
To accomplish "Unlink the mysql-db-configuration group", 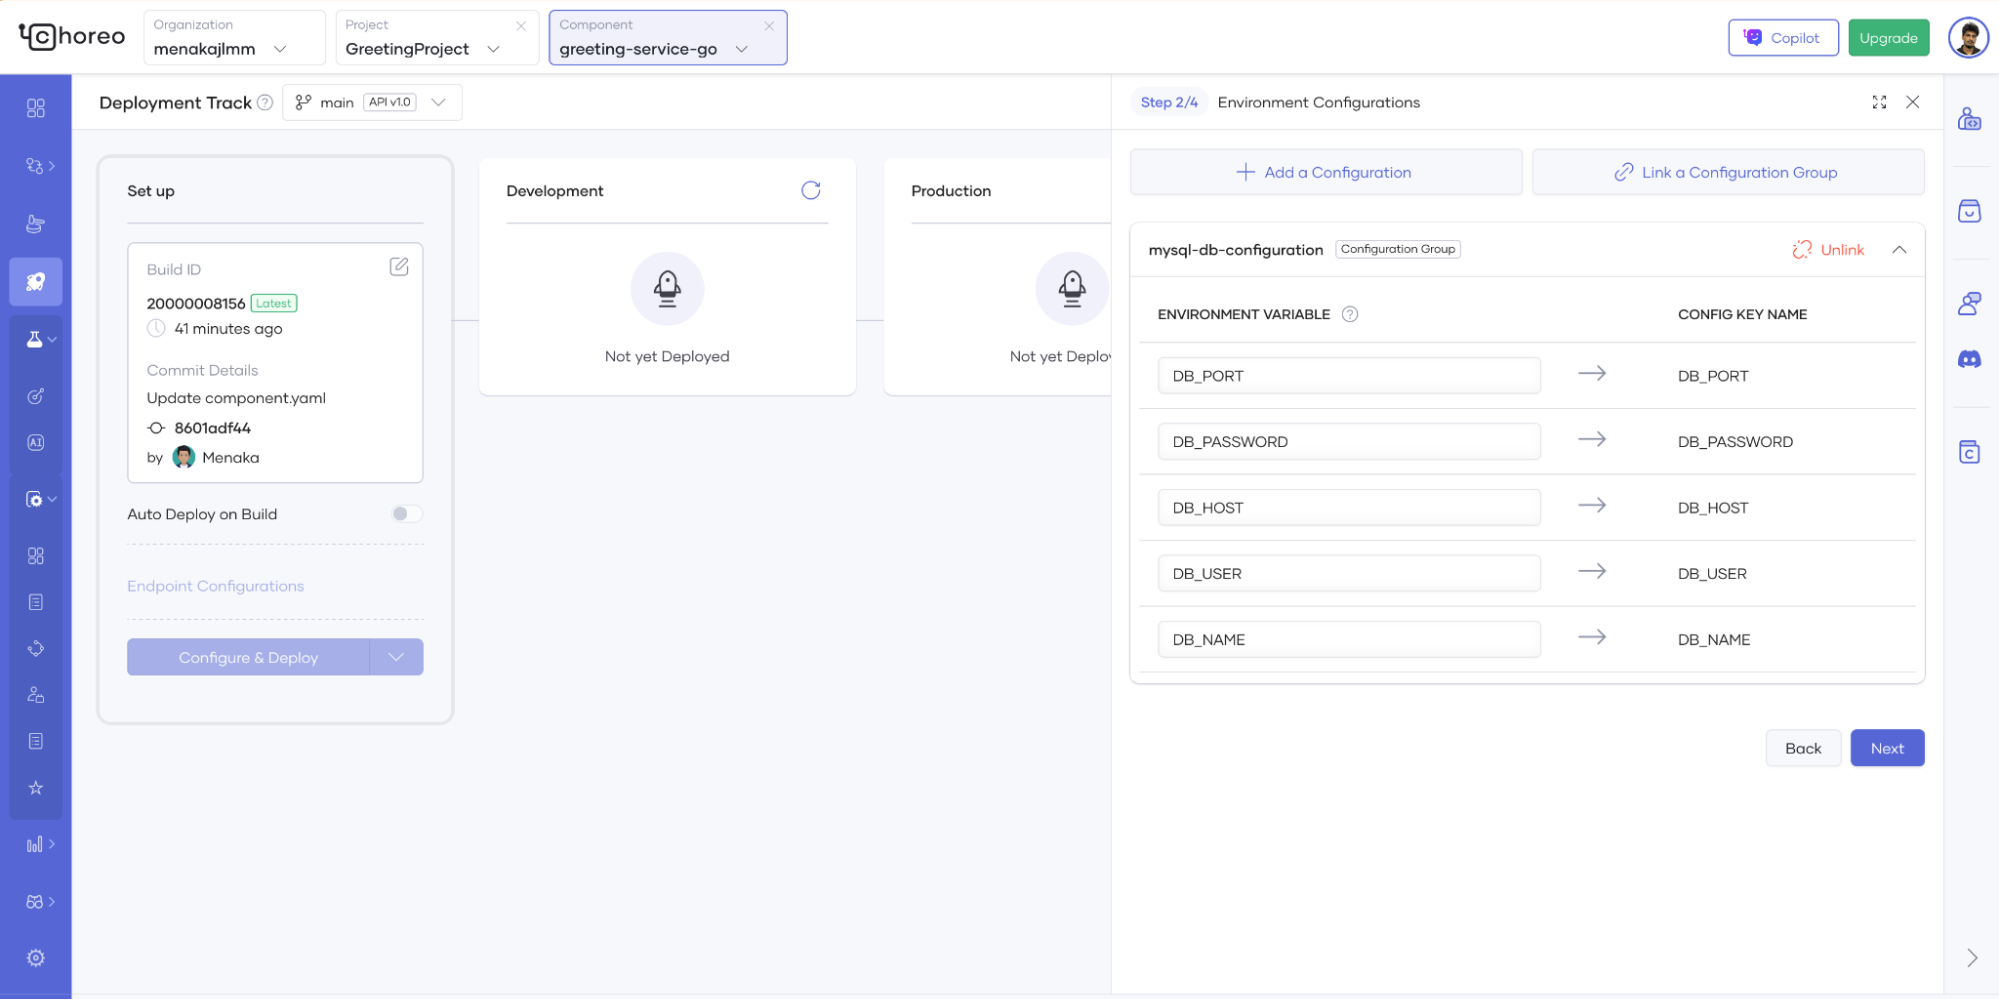I will (1828, 250).
